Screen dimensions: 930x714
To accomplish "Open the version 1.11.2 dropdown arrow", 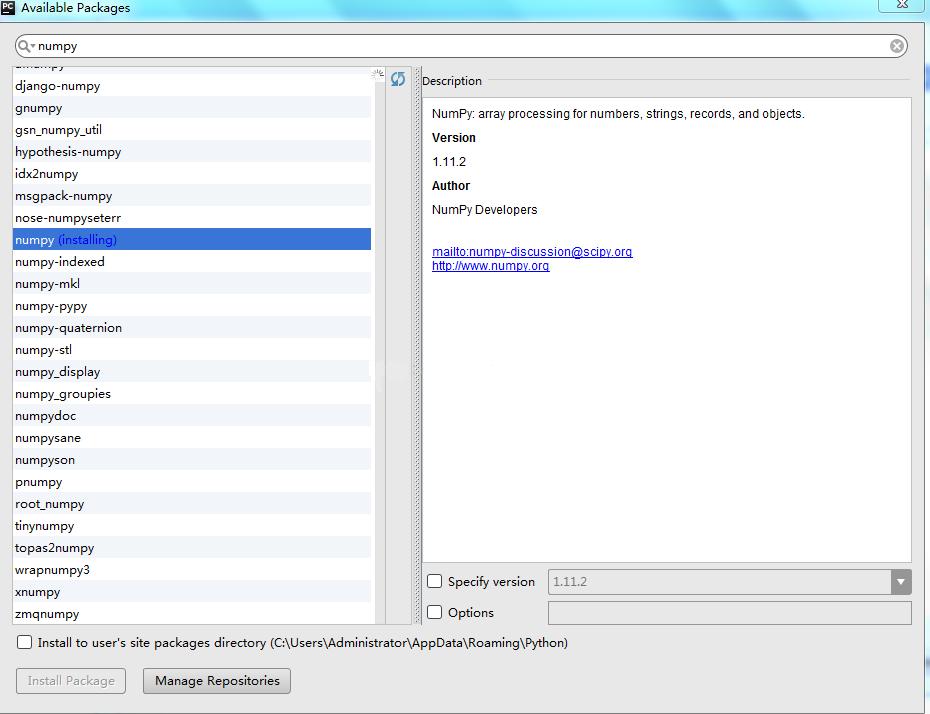I will [x=901, y=581].
